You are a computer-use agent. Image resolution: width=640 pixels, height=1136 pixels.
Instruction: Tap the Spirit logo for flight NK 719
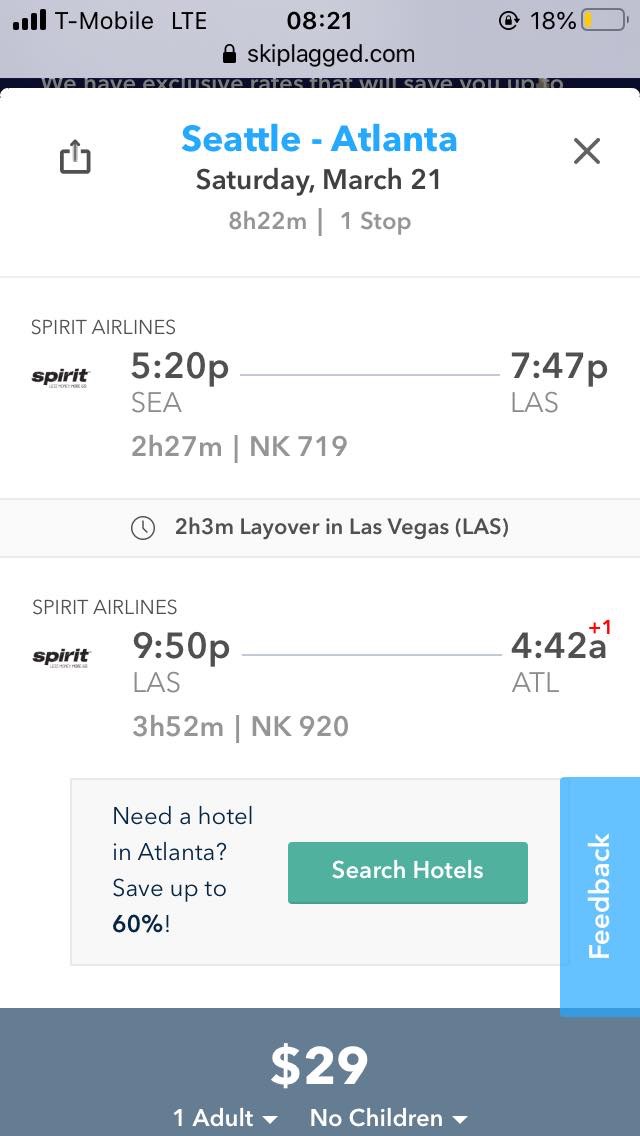coord(61,377)
